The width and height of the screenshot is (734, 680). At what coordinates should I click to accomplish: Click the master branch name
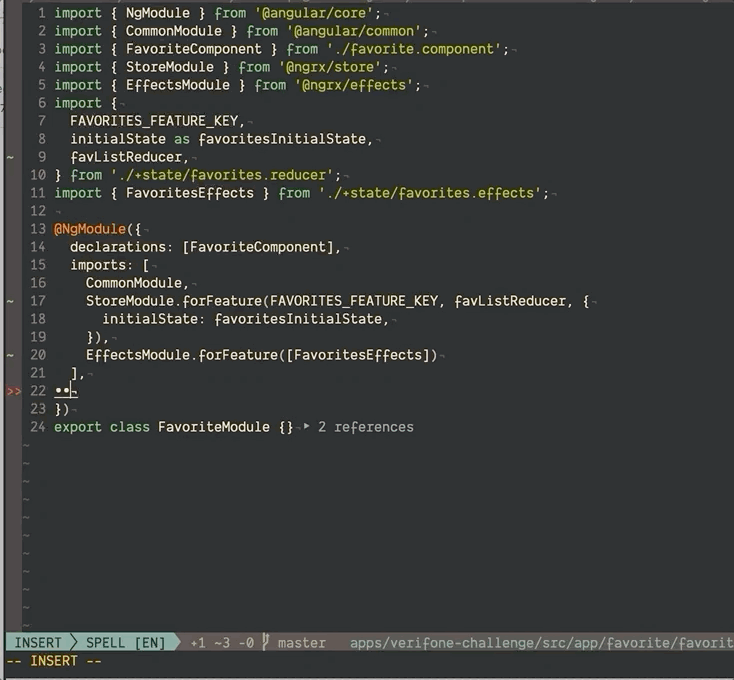coord(301,643)
